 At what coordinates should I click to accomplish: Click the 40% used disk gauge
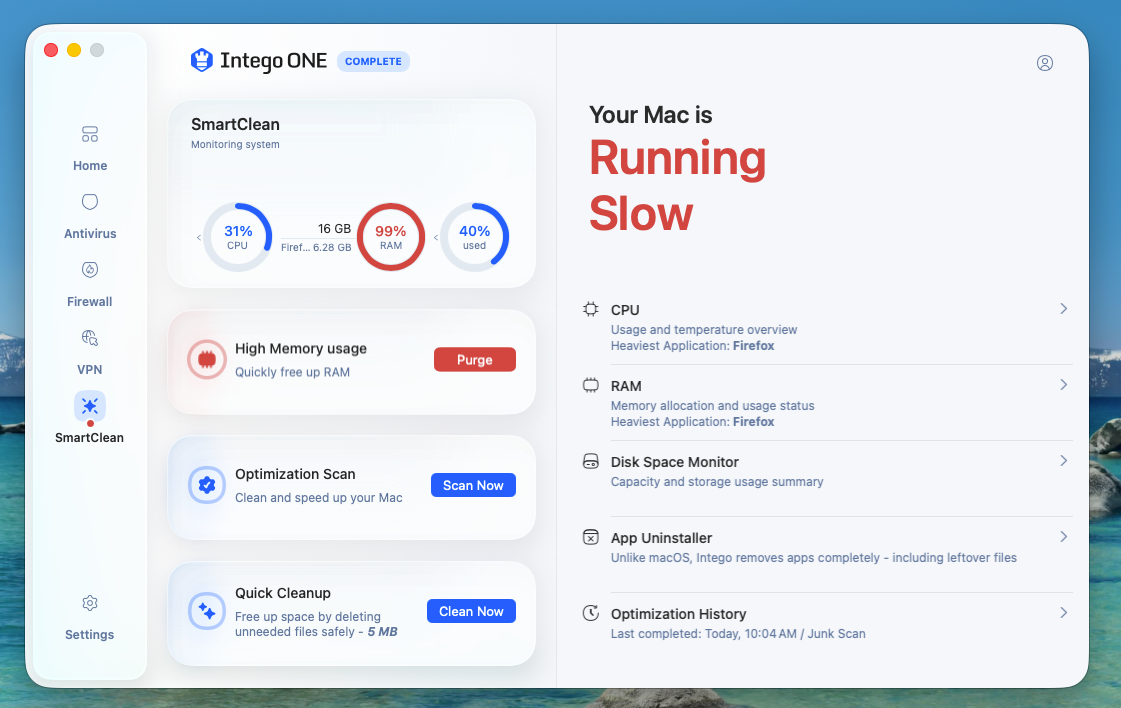point(474,237)
